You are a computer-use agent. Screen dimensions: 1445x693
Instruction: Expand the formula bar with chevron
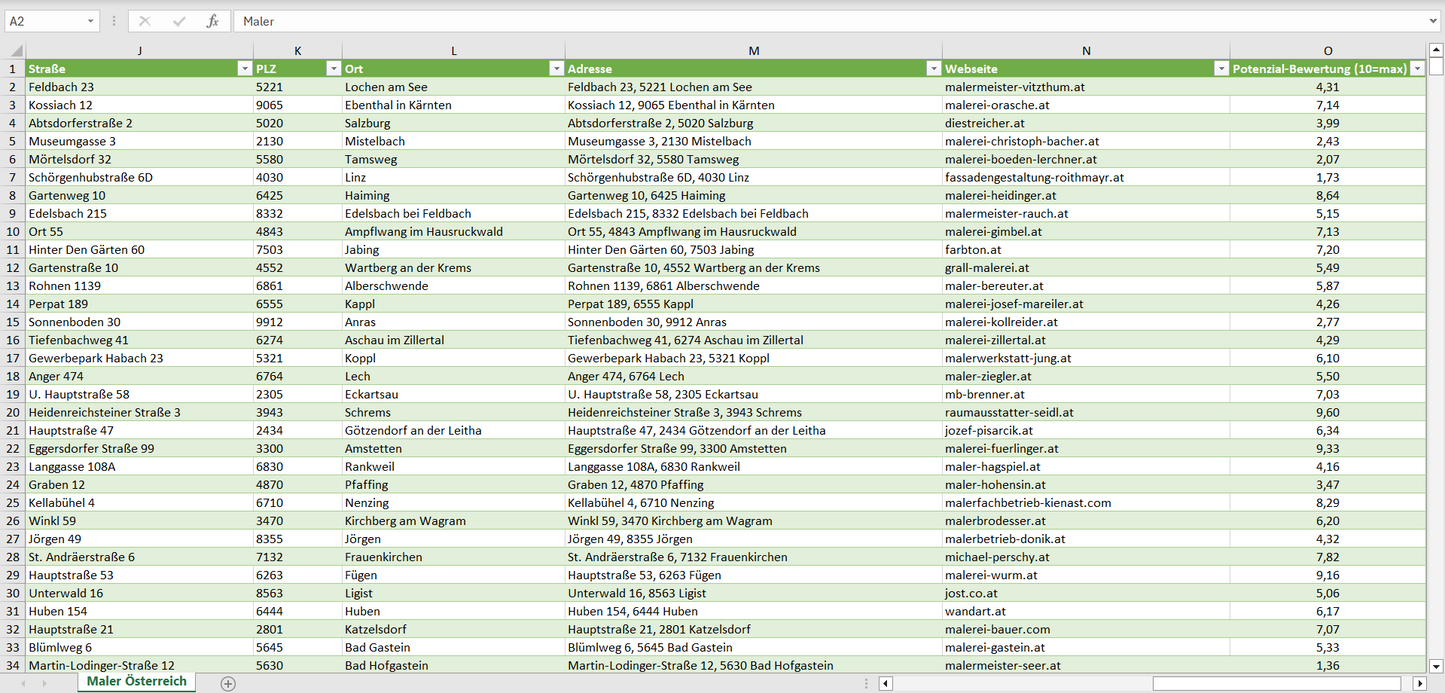(x=1434, y=21)
